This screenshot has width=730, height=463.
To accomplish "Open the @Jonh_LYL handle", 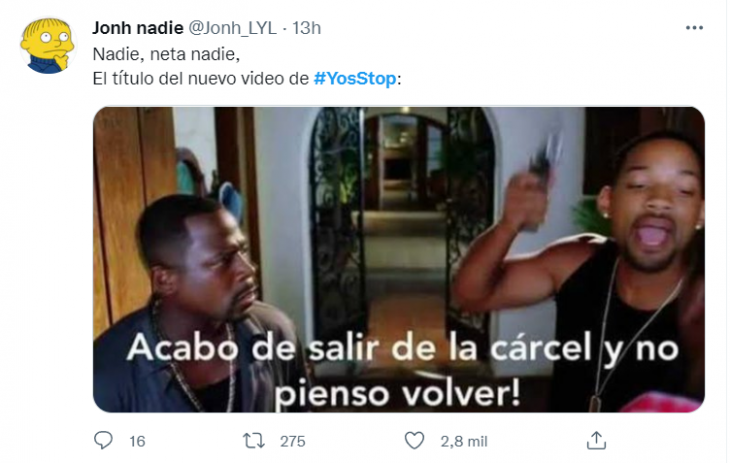I will coord(232,28).
